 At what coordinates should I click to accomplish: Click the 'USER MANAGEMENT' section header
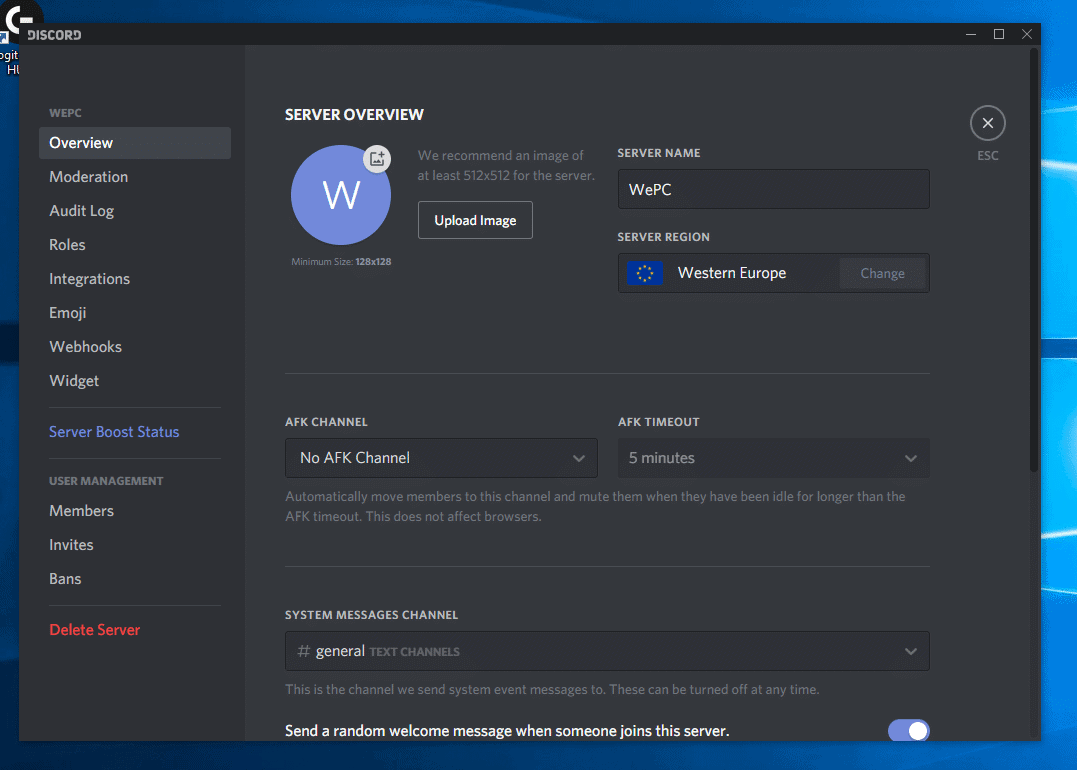click(x=106, y=481)
